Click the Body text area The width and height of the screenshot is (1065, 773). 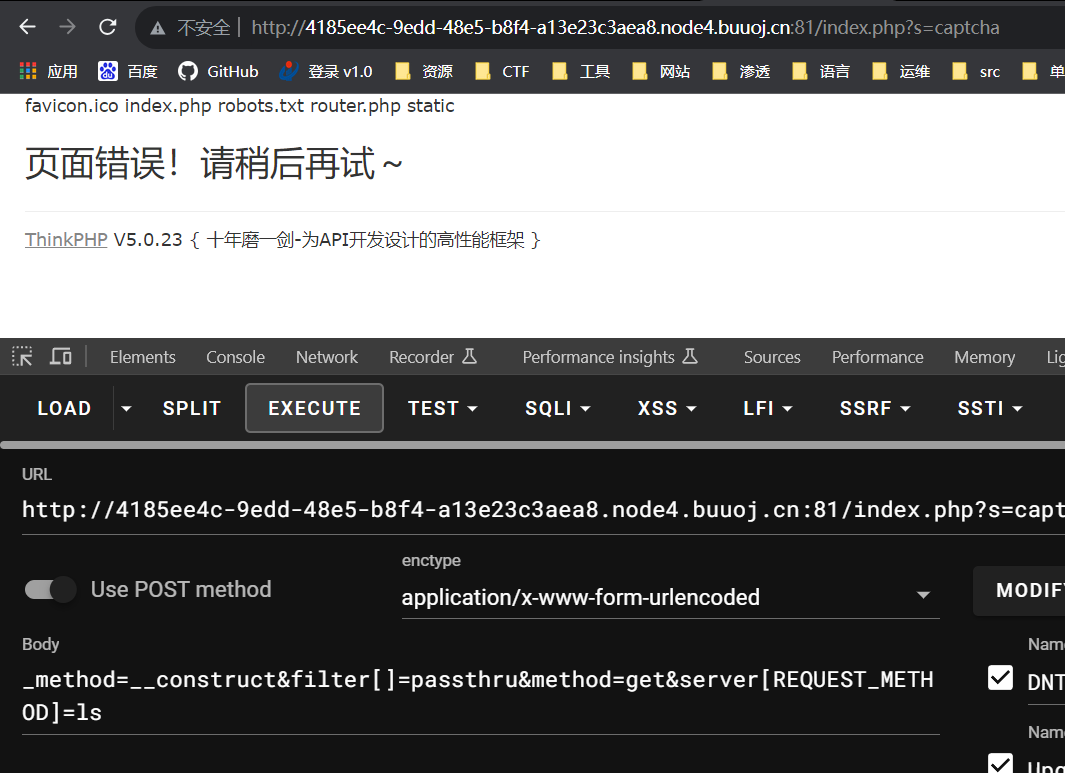click(x=481, y=696)
